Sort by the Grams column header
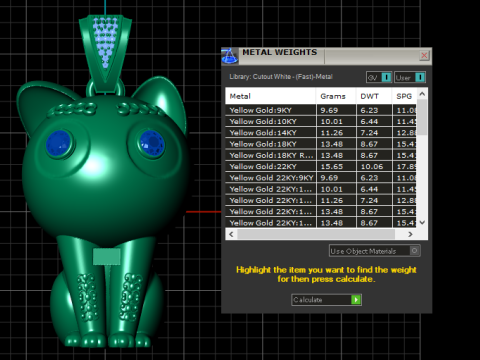Image resolution: width=480 pixels, height=360 pixels. click(336, 96)
